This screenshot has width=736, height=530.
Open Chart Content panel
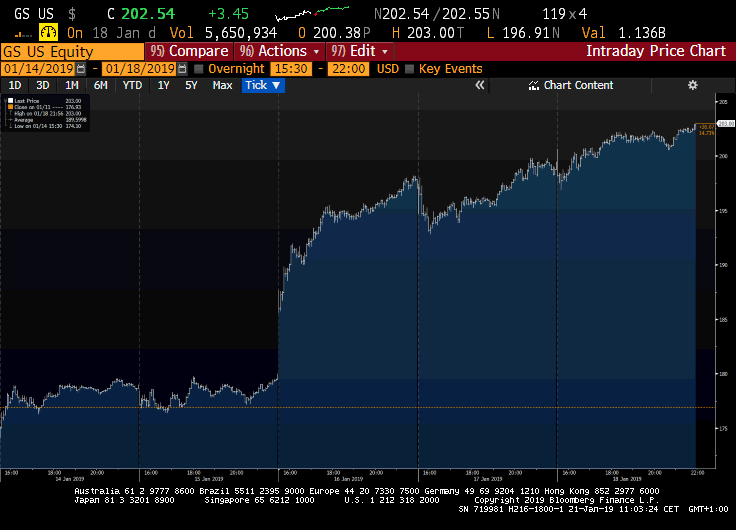point(570,85)
